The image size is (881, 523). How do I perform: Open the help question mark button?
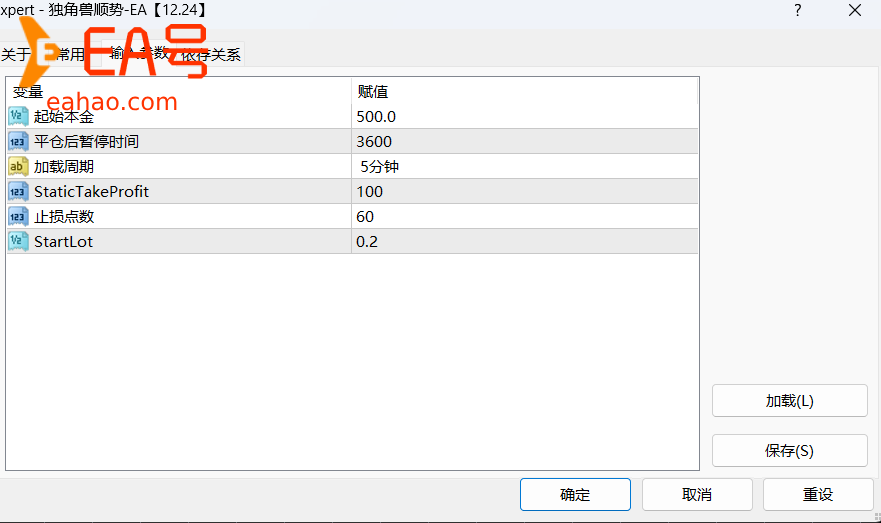coord(797,10)
